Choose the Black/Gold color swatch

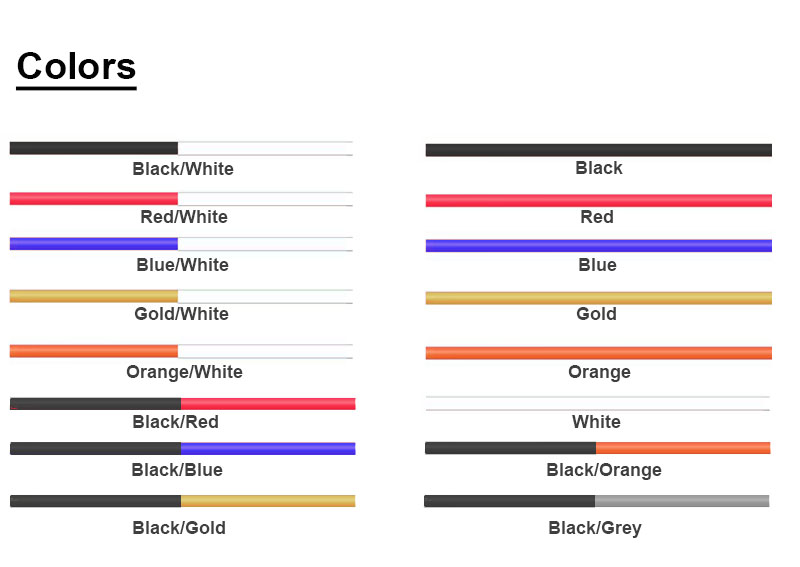click(x=183, y=500)
